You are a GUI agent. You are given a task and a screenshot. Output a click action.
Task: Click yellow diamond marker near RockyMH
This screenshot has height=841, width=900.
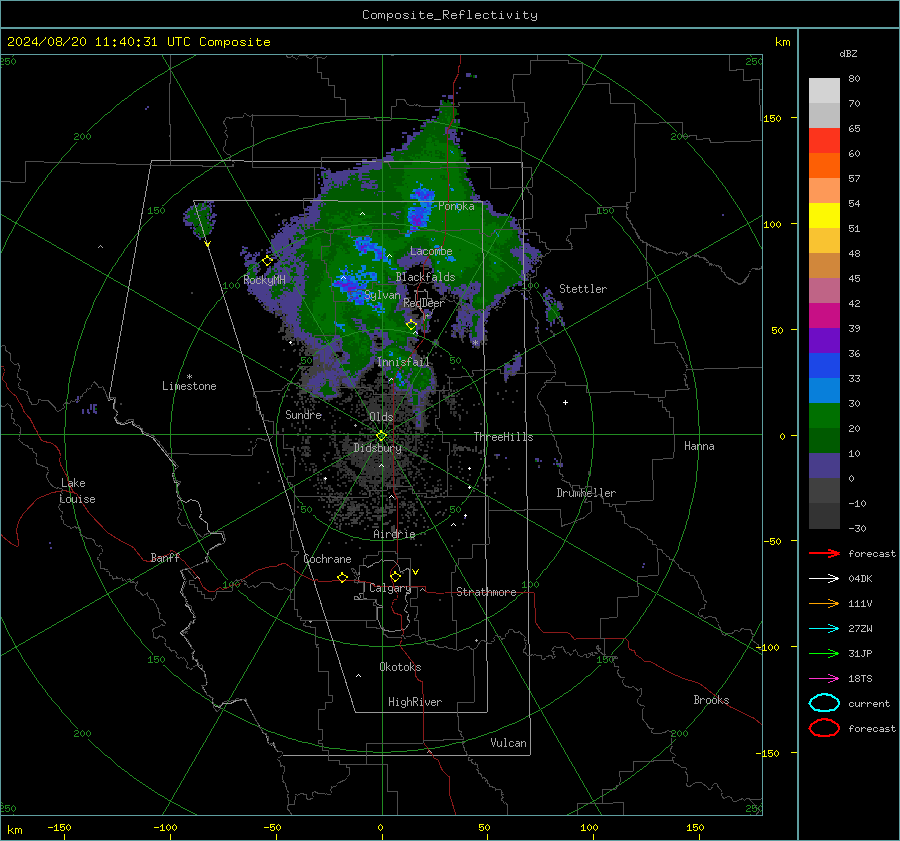click(267, 261)
